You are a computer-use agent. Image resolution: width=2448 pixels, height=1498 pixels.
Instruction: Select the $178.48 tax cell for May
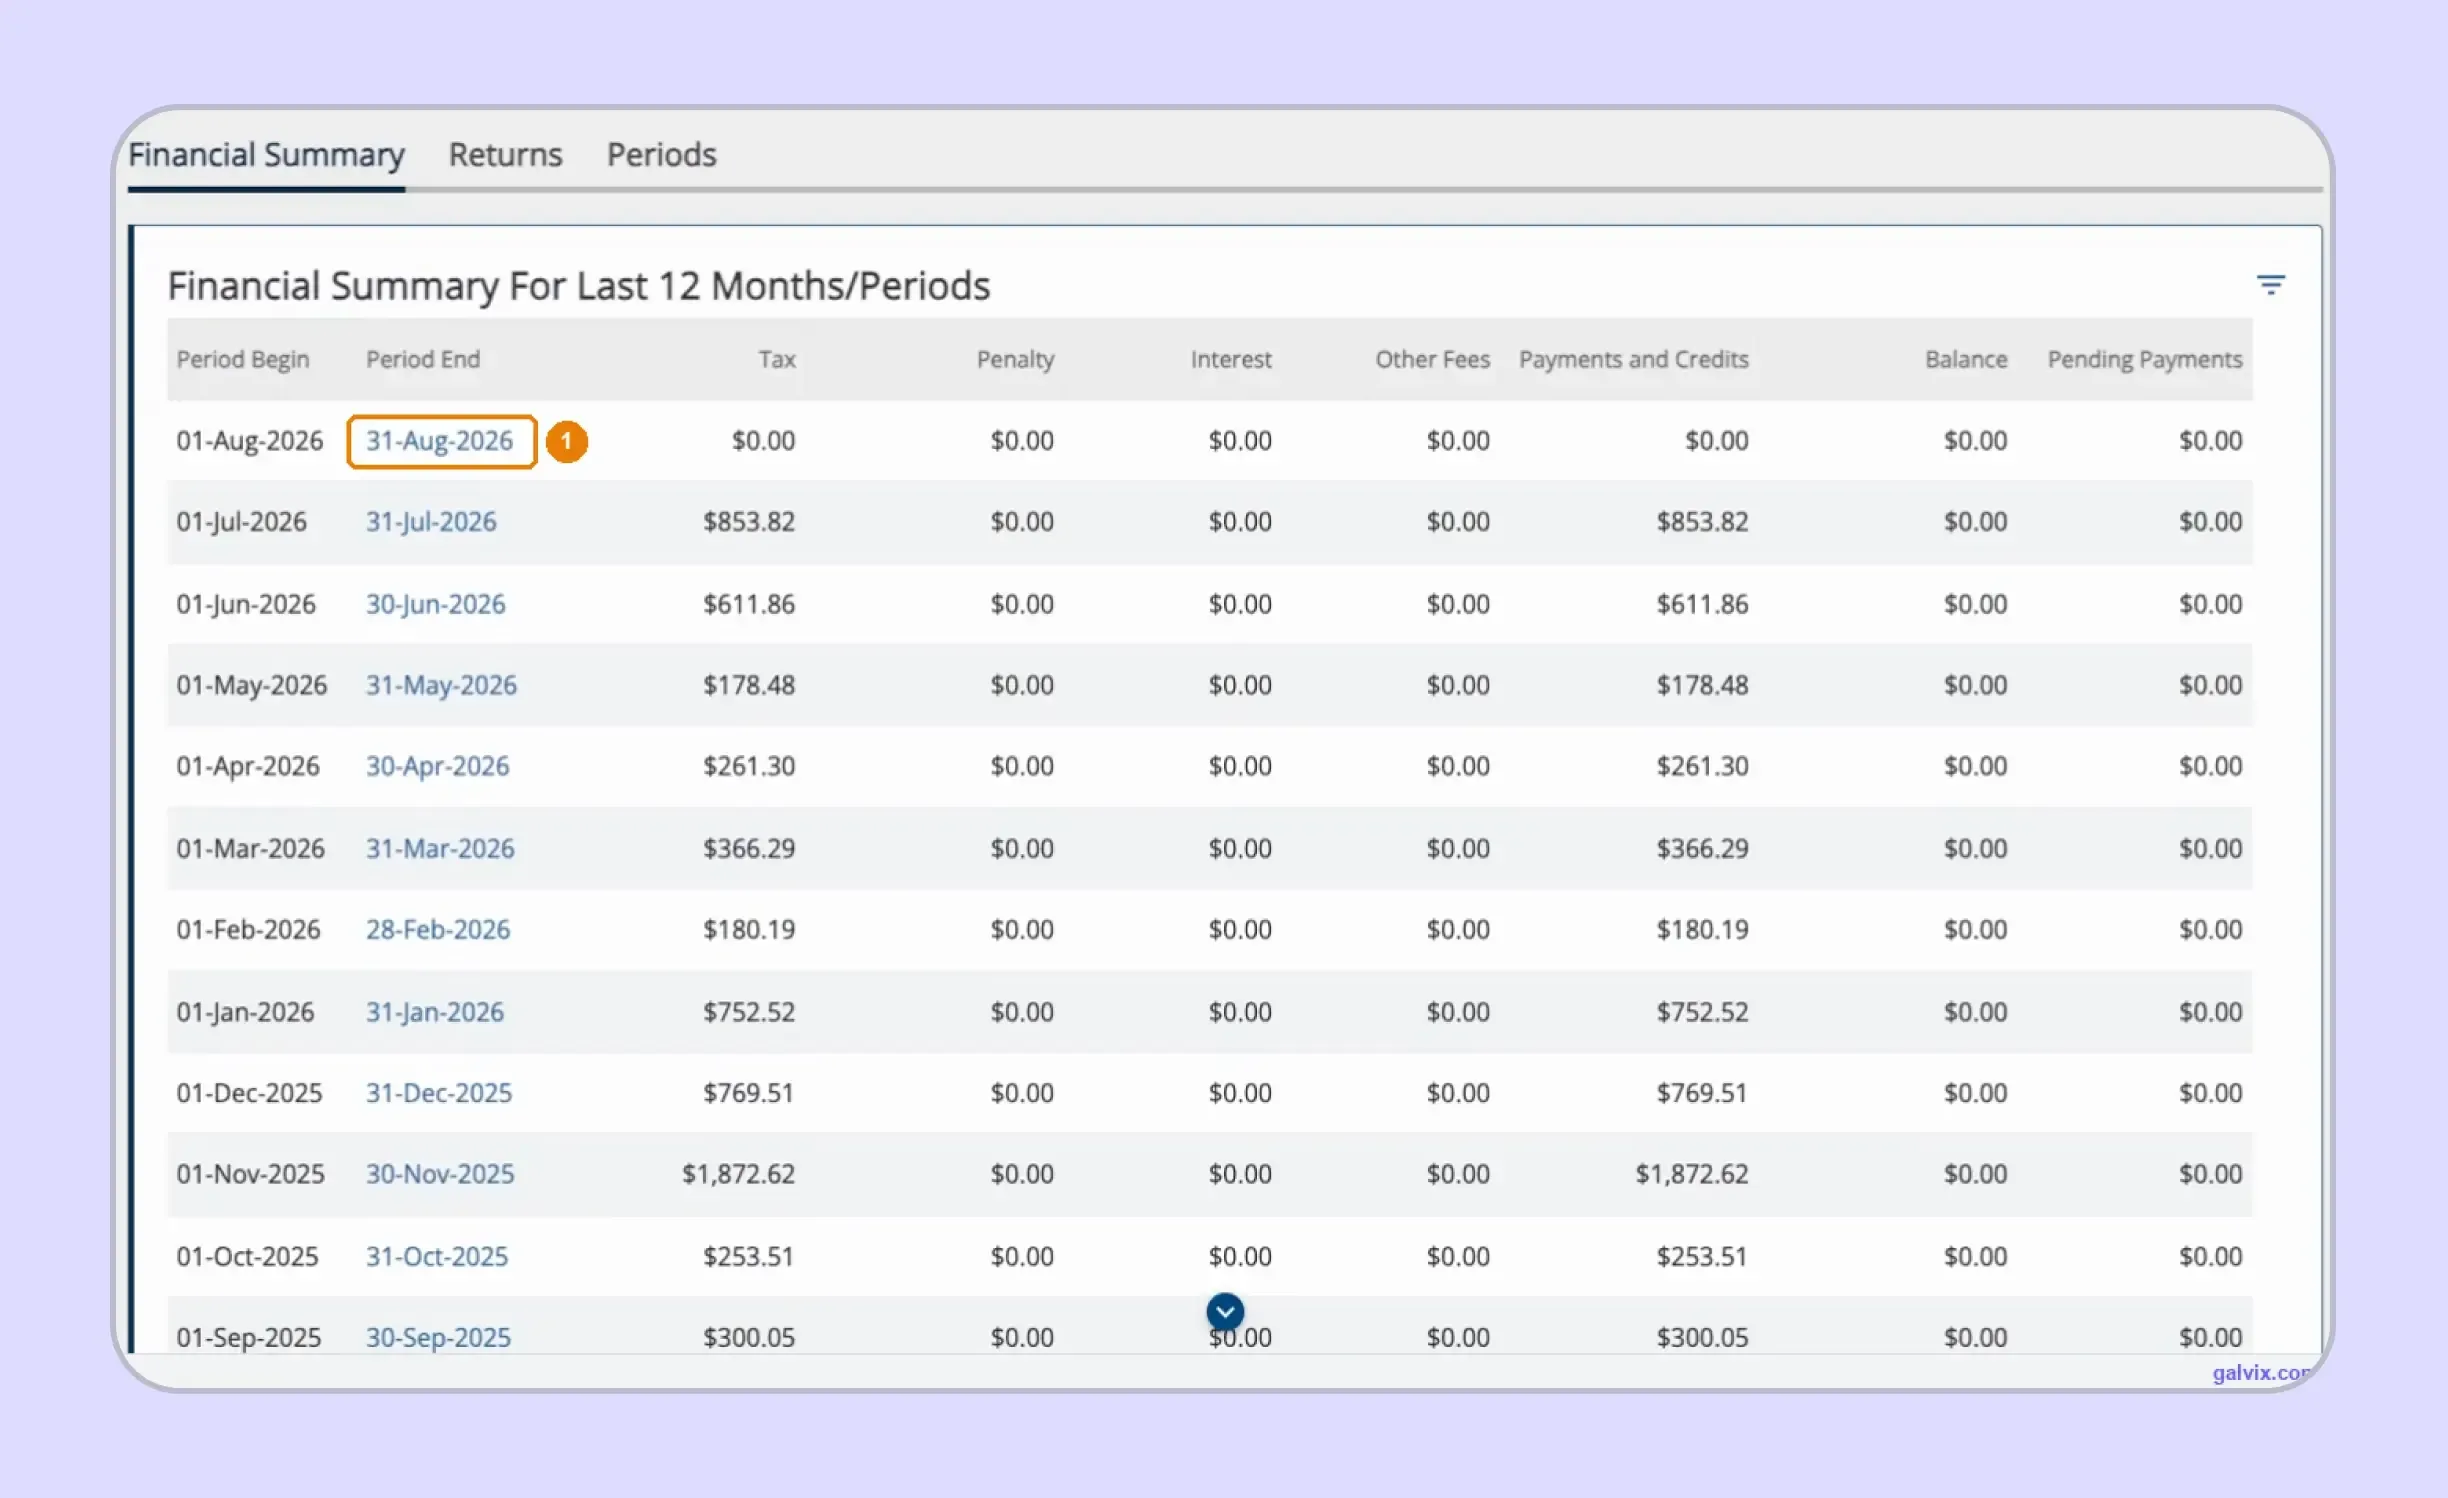coord(749,685)
